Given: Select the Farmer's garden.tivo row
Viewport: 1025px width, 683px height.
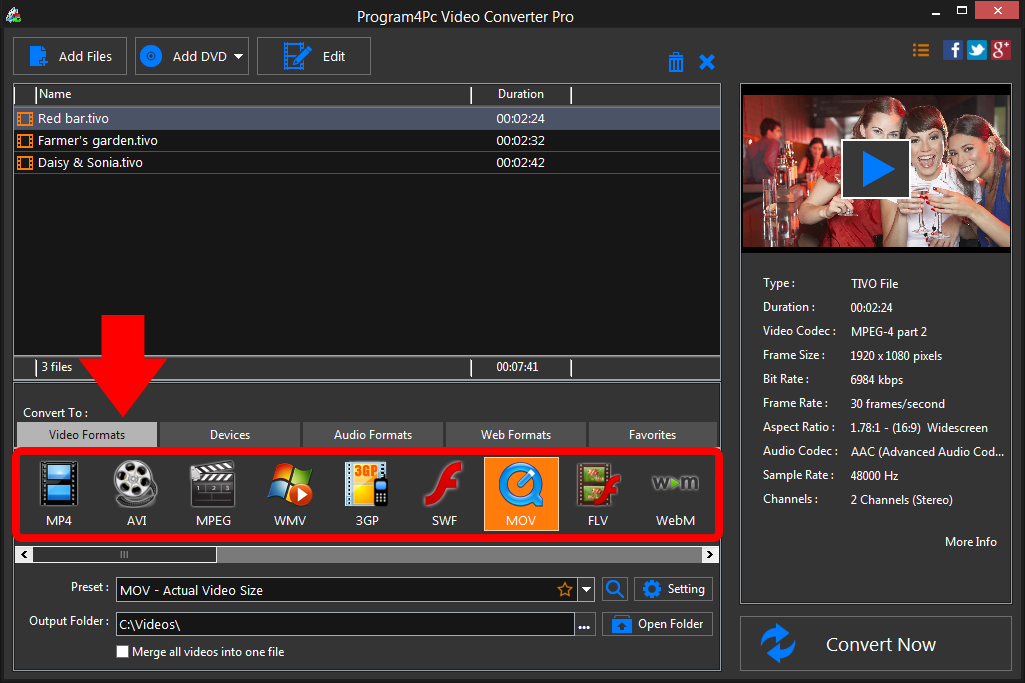Looking at the screenshot, I should (367, 141).
